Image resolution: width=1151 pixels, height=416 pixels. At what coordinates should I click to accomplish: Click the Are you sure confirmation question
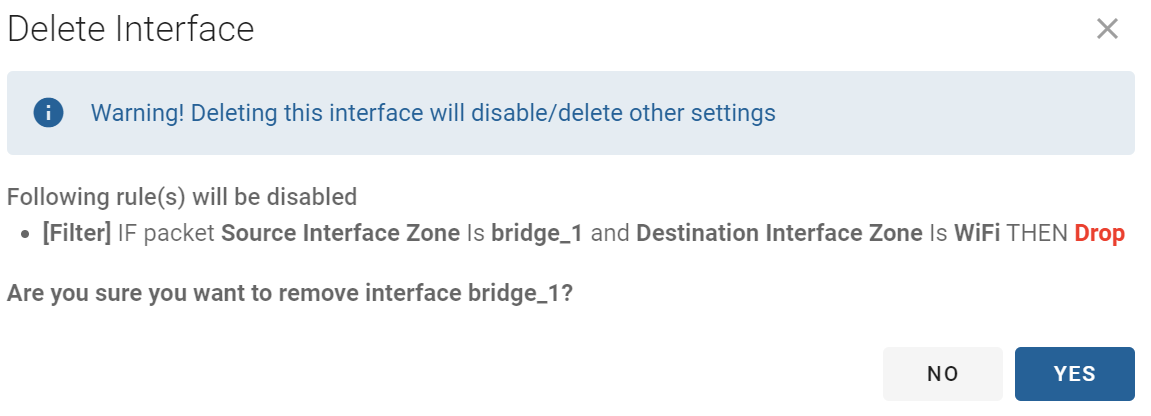click(290, 293)
